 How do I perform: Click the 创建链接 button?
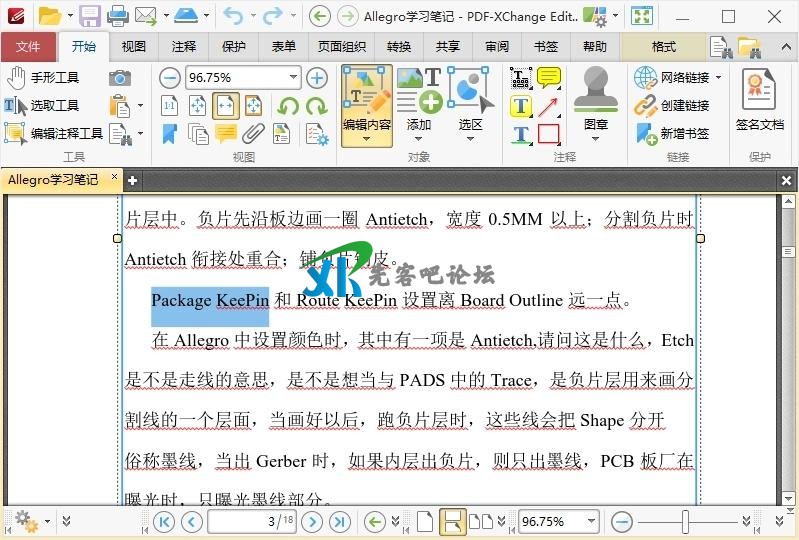[673, 106]
